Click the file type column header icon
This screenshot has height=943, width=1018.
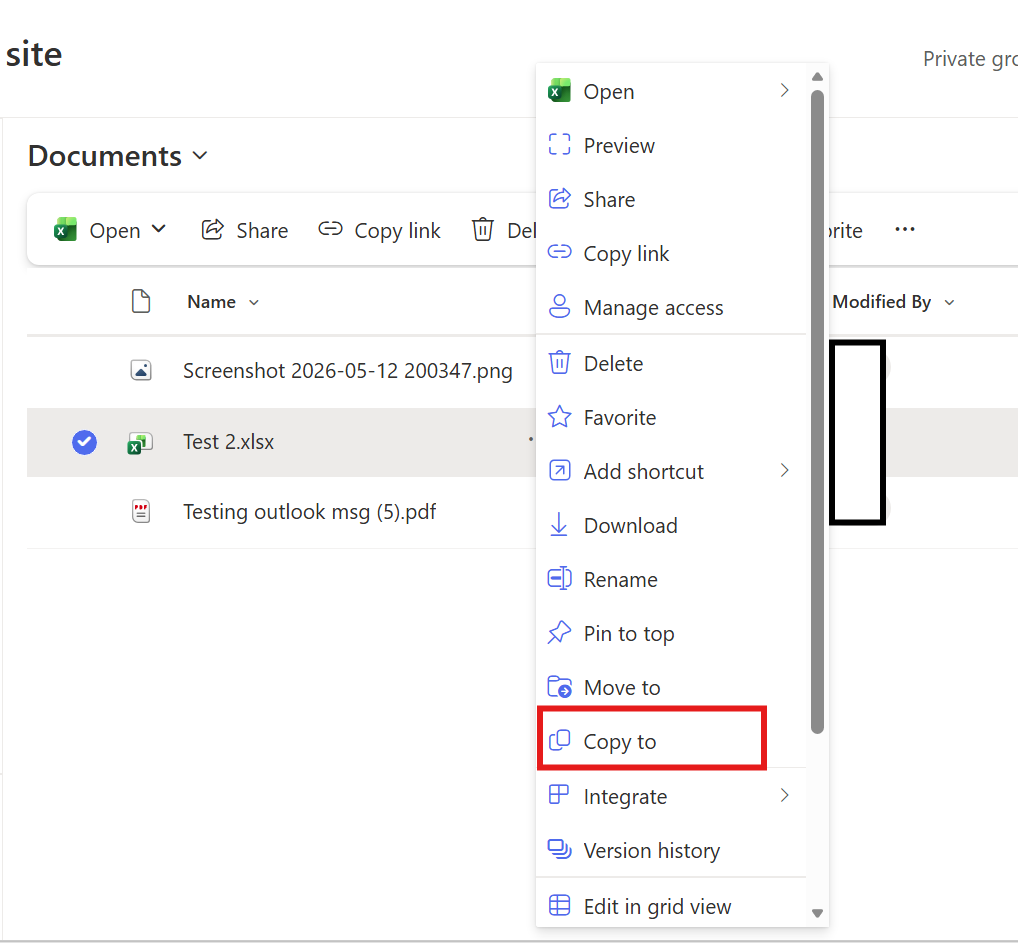pos(141,301)
